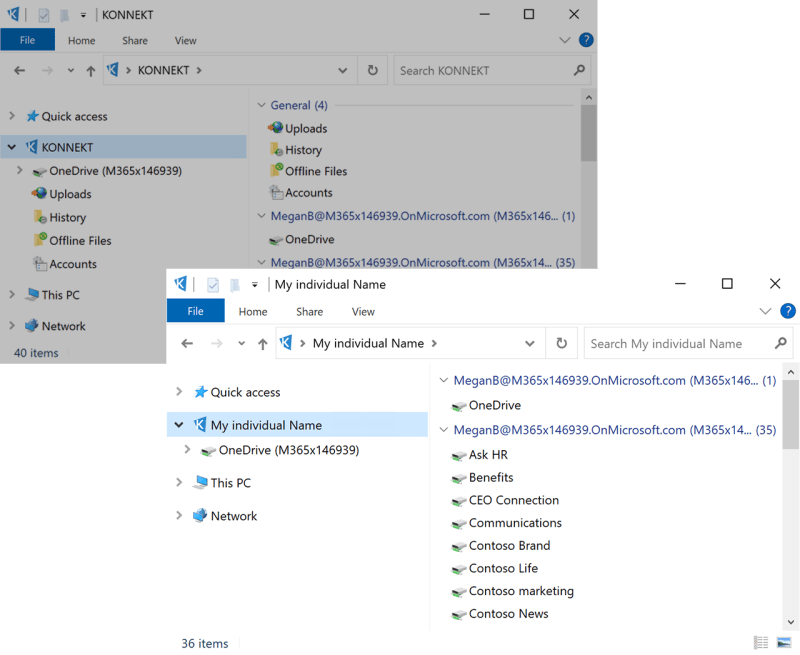This screenshot has width=800, height=655.
Task: Click My individual Name breadcrumb in address bar
Action: pos(368,343)
